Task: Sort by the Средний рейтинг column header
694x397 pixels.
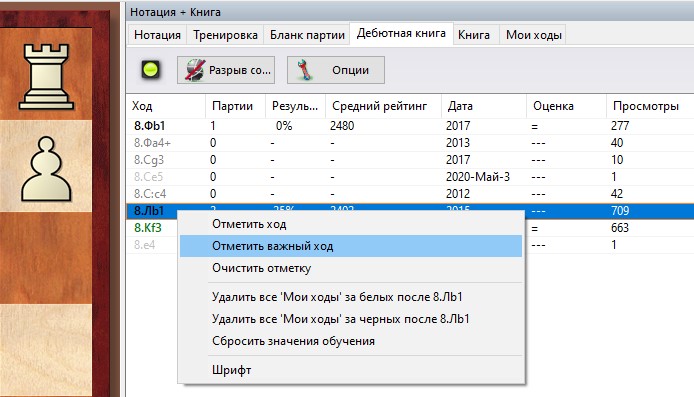Action: point(383,106)
